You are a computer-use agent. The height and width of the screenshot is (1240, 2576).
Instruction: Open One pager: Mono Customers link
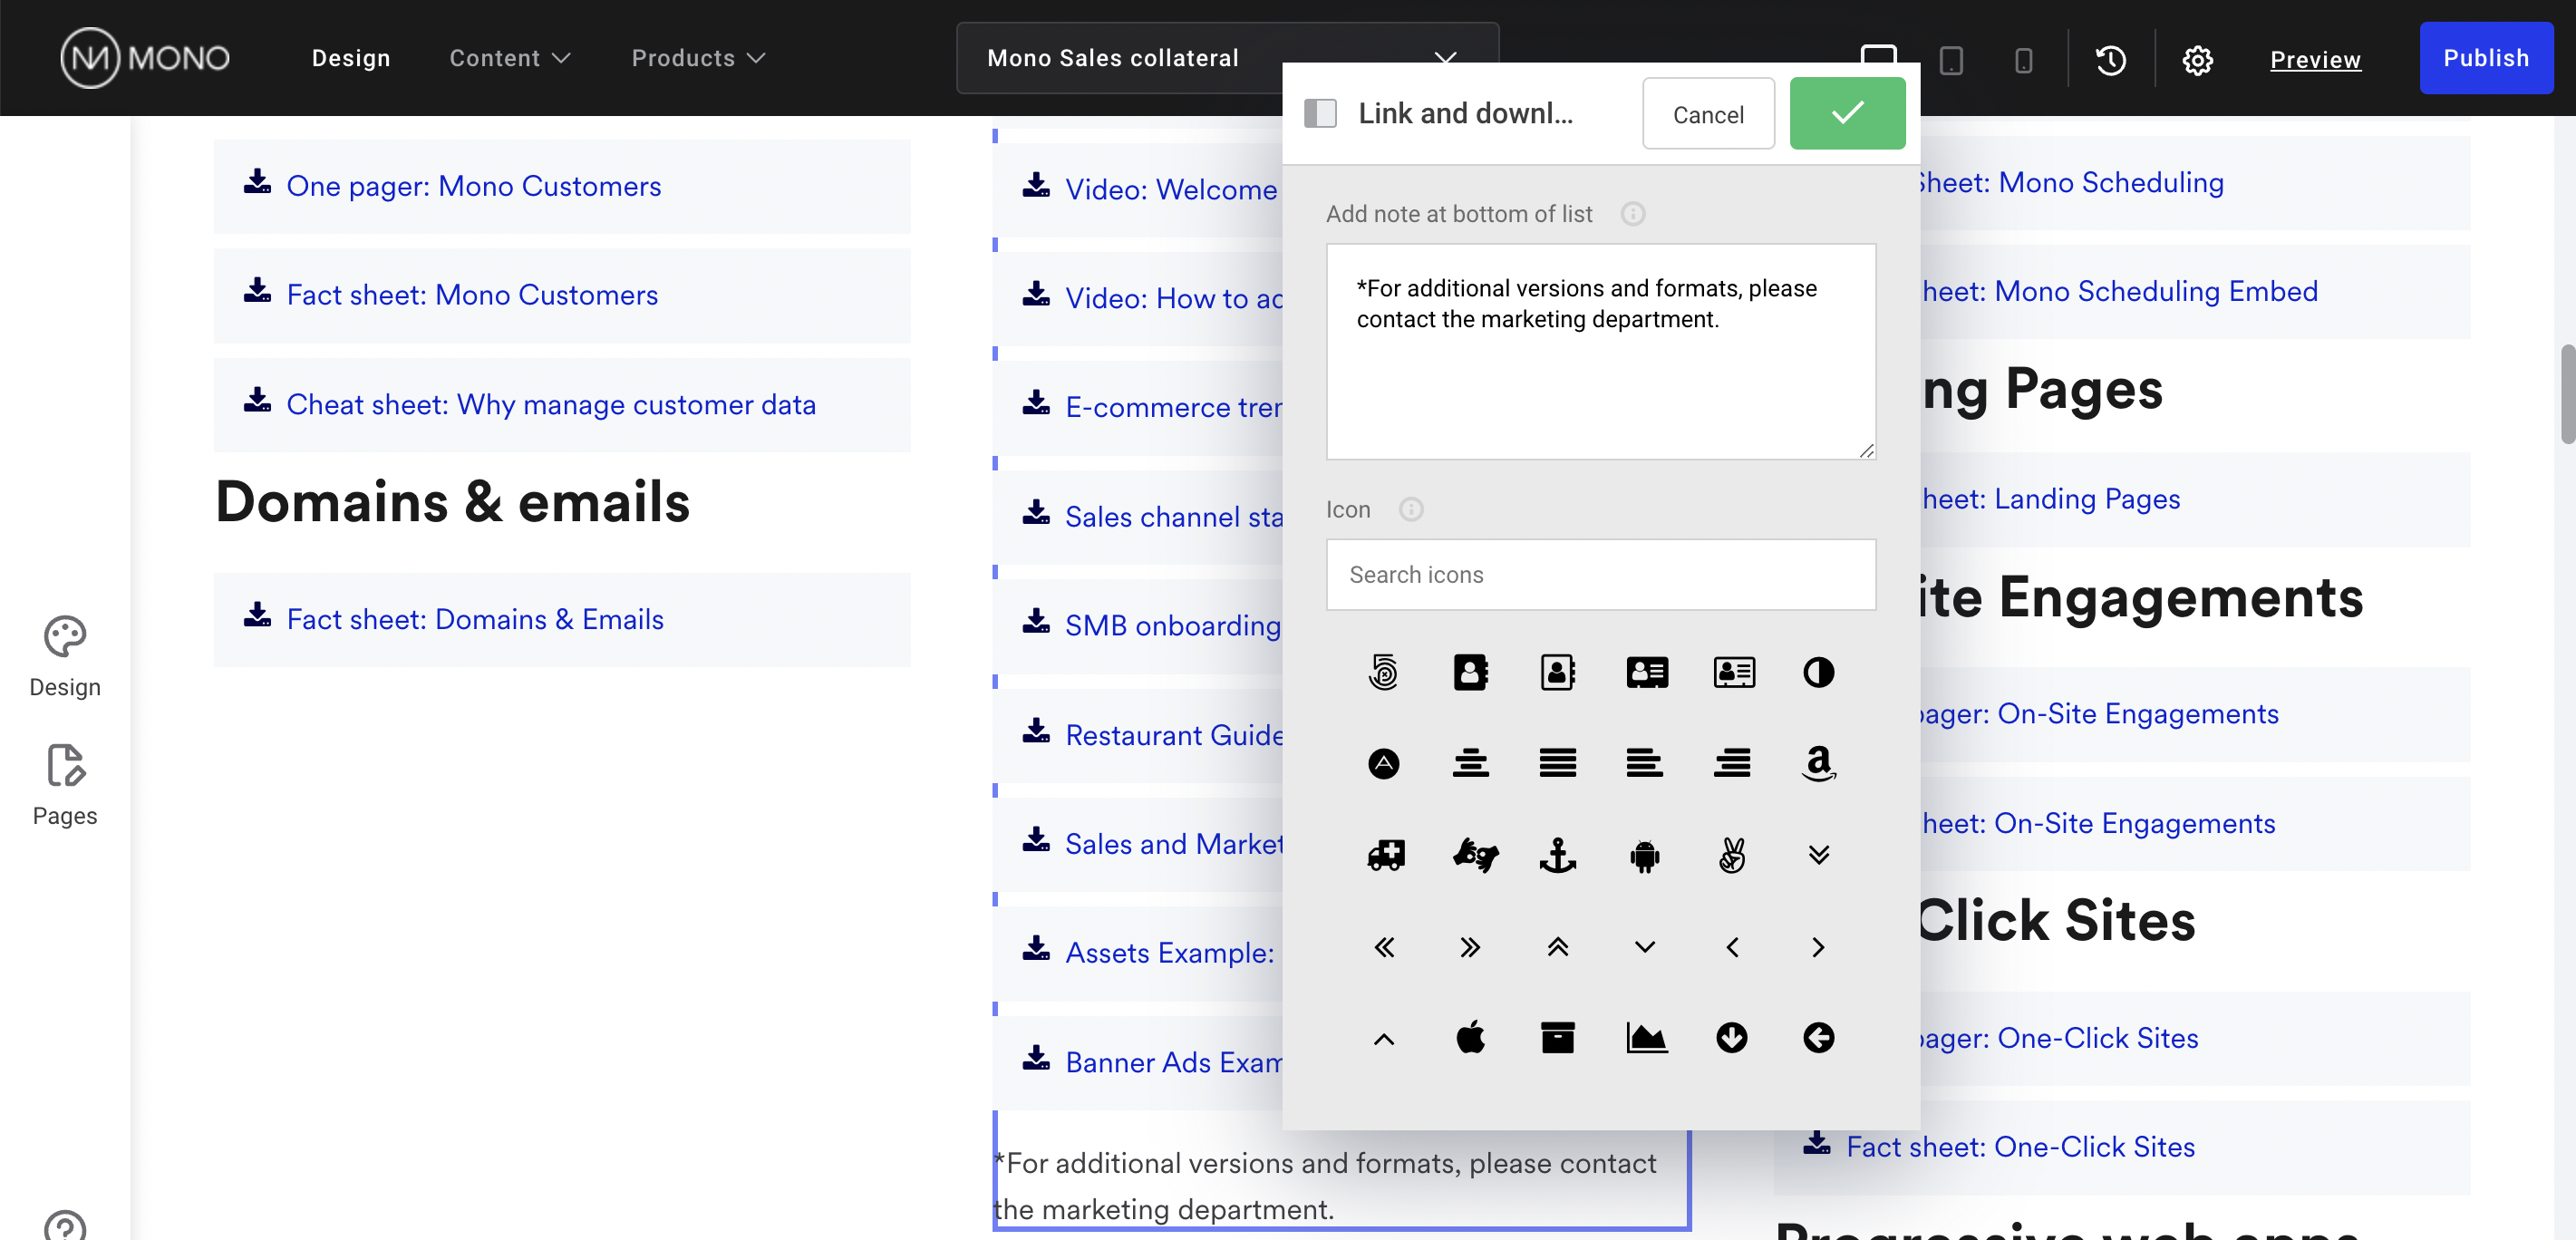click(x=473, y=186)
